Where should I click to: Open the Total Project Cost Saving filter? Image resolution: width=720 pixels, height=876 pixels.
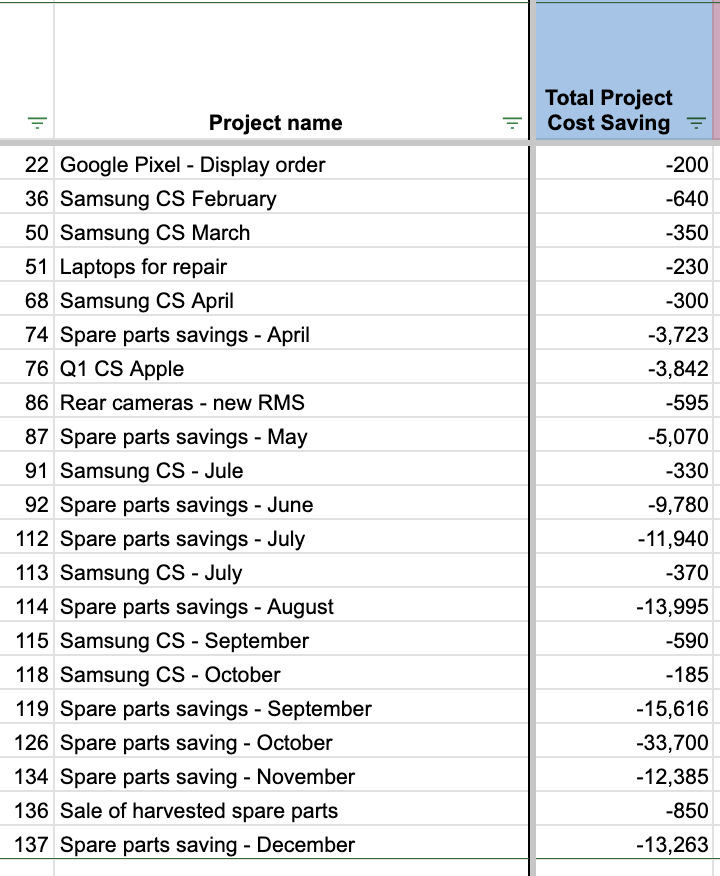696,123
